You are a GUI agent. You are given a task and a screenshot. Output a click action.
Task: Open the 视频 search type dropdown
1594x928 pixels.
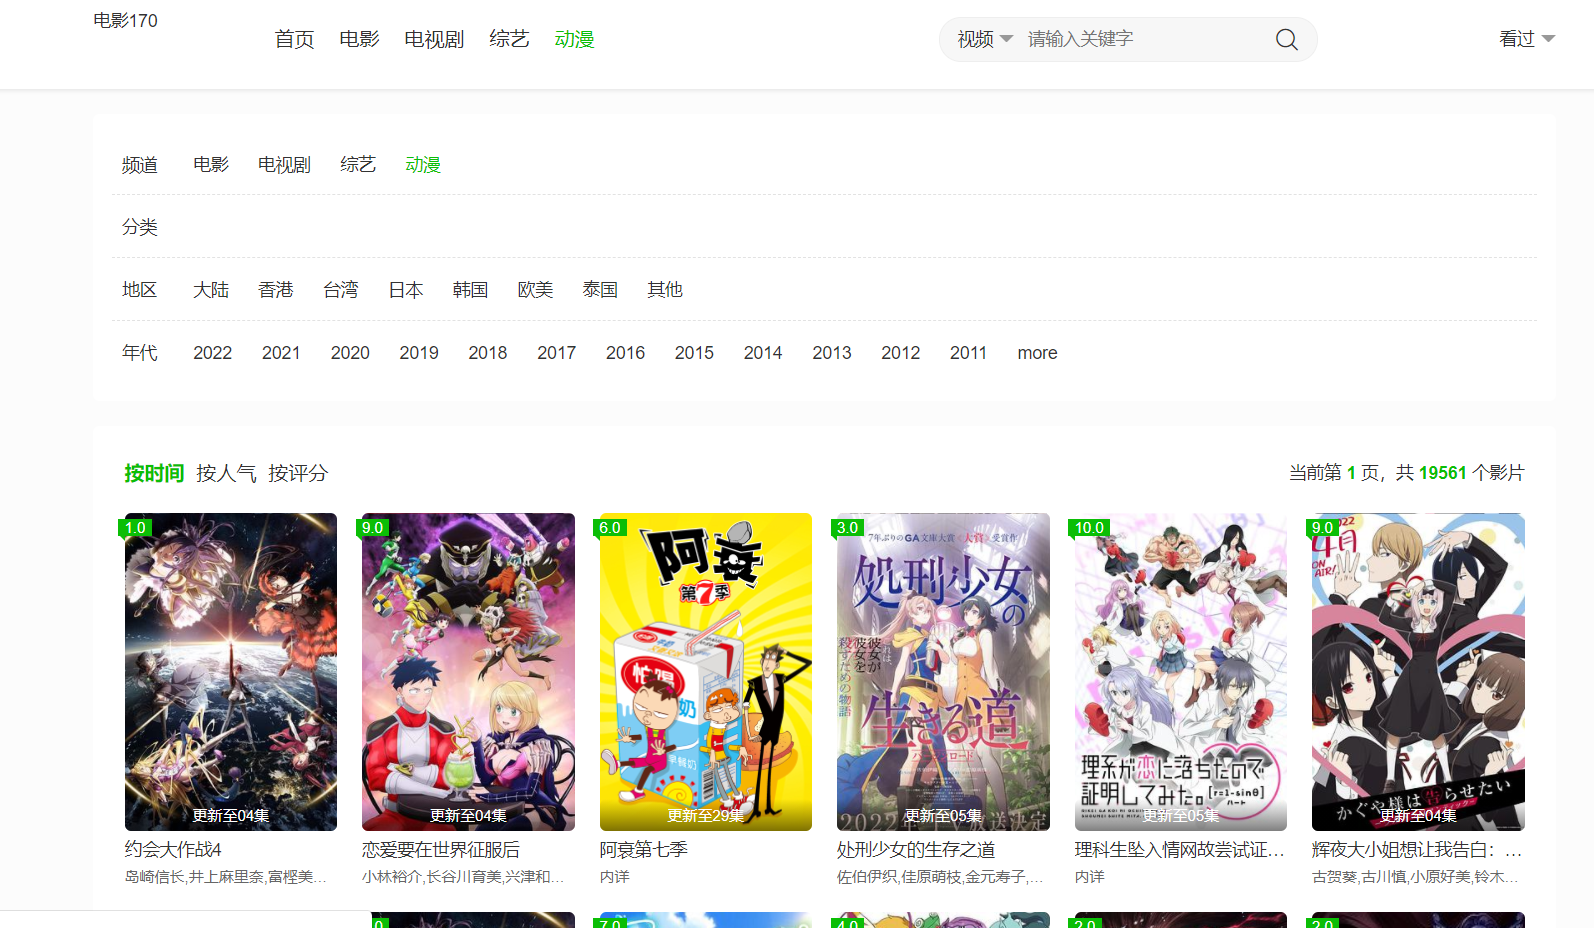click(x=985, y=39)
